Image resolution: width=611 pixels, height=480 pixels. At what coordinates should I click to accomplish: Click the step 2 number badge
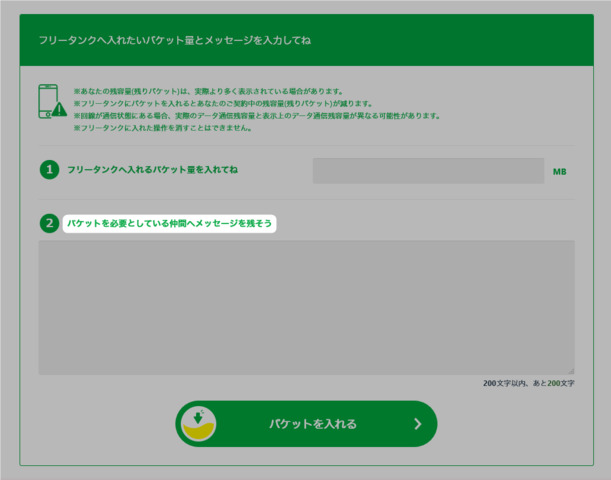(49, 223)
